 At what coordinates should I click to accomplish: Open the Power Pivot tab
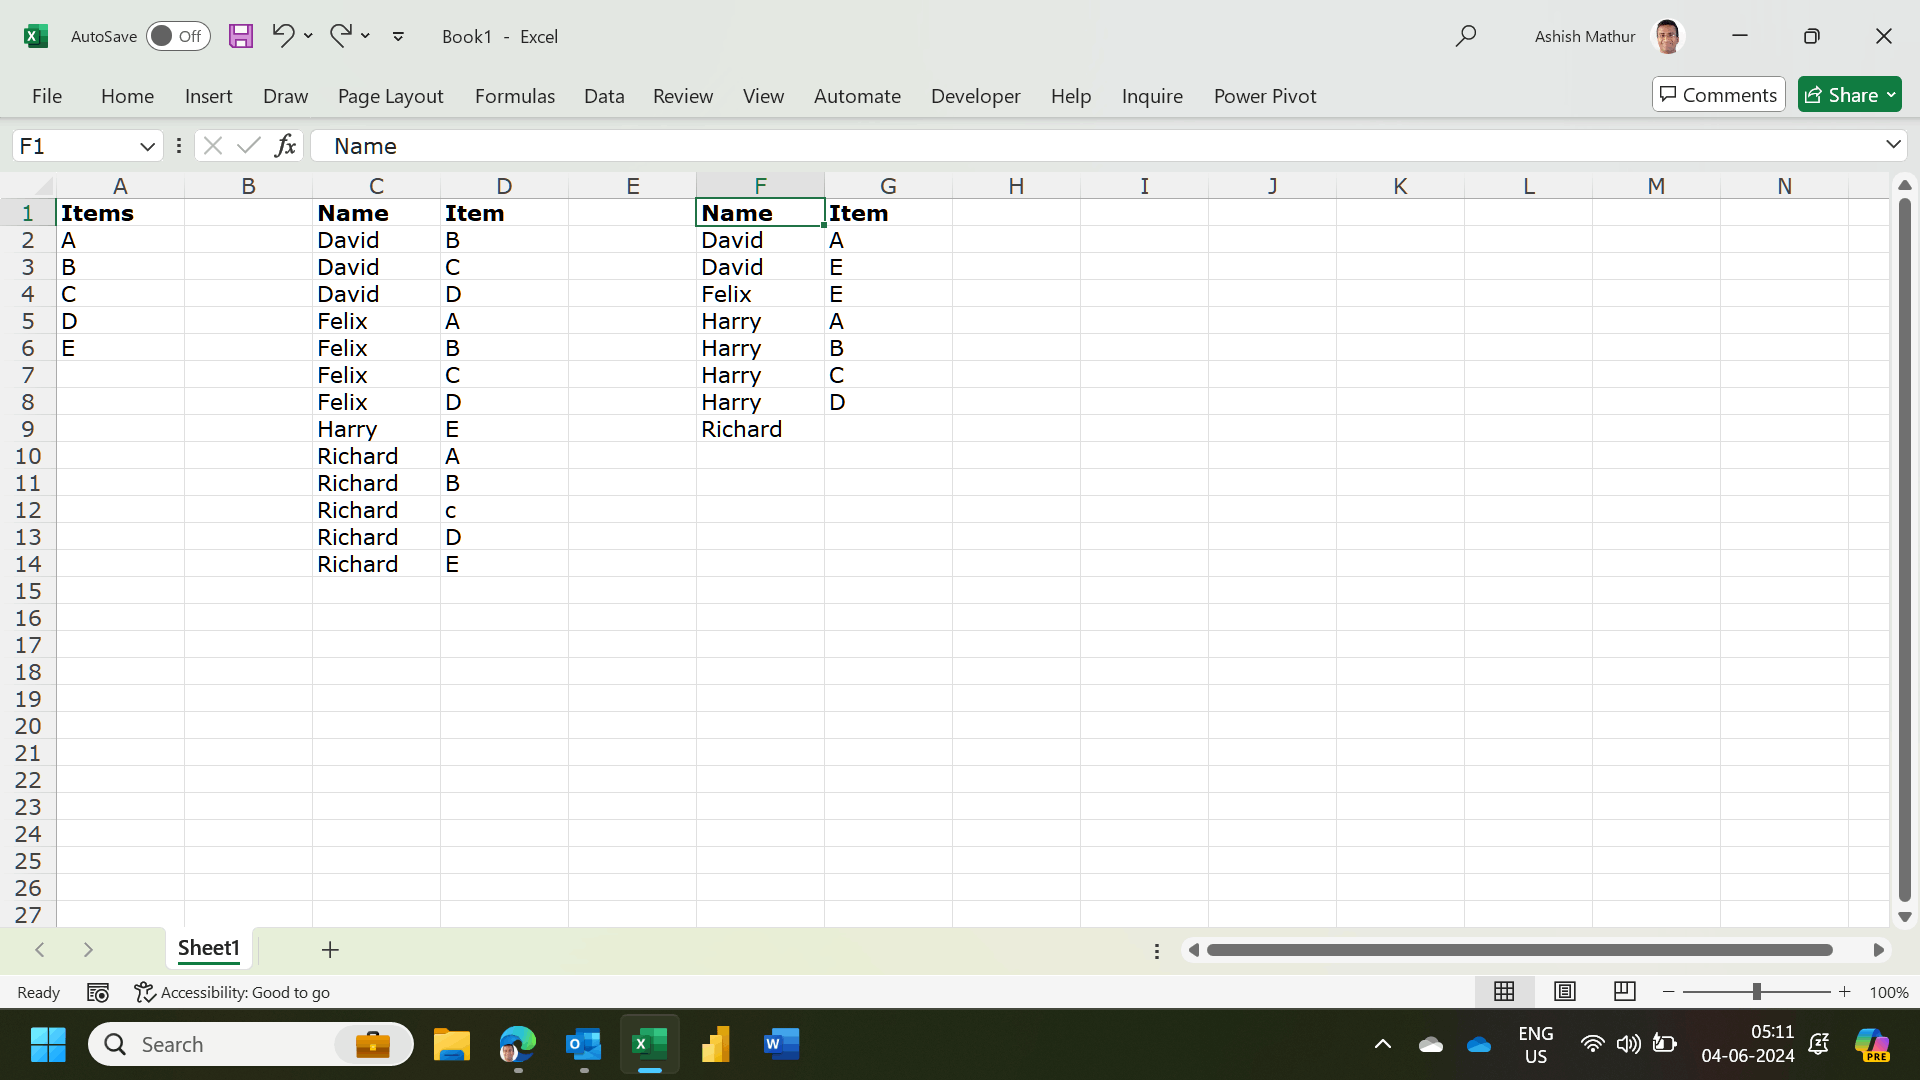click(1264, 96)
